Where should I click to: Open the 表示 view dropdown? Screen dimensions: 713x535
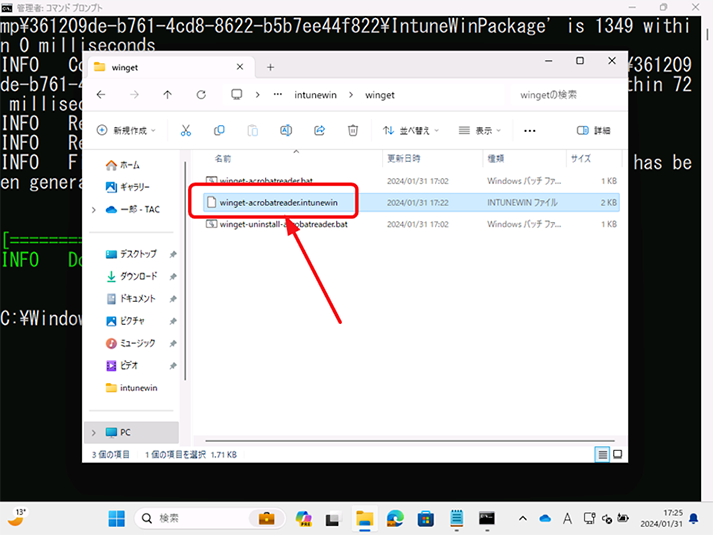(479, 131)
